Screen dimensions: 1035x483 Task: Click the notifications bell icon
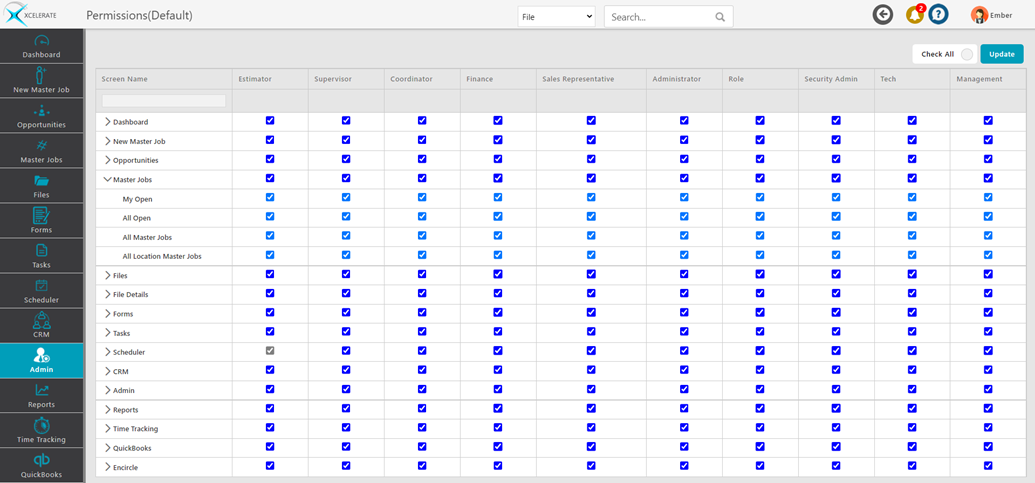pyautogui.click(x=914, y=15)
